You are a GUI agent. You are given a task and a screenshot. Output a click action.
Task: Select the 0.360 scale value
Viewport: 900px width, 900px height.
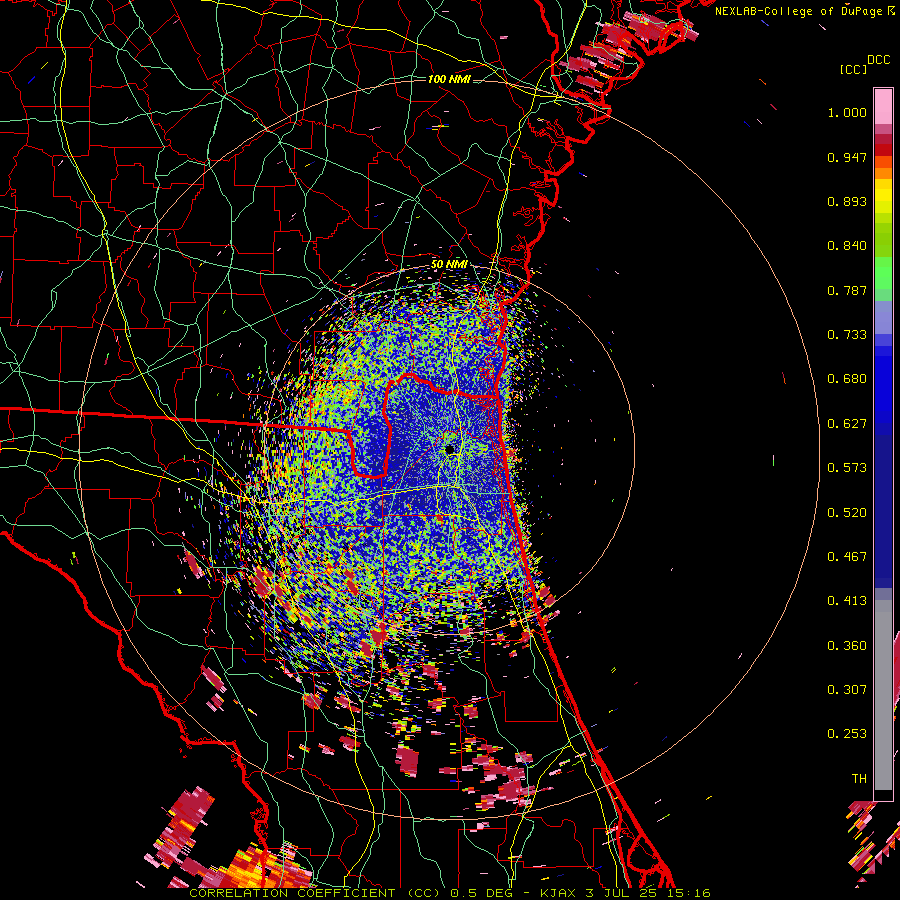point(847,646)
